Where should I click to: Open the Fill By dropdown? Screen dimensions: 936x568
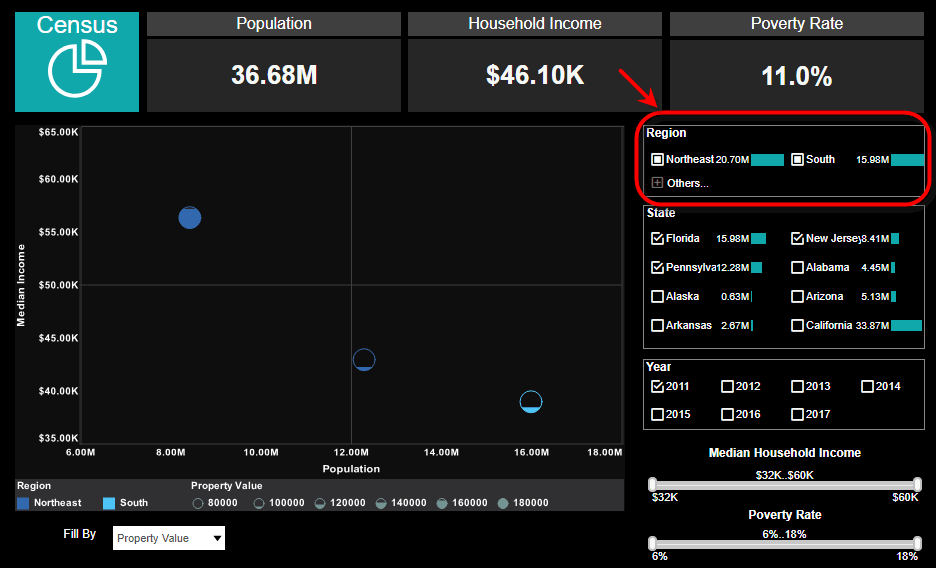[x=168, y=538]
